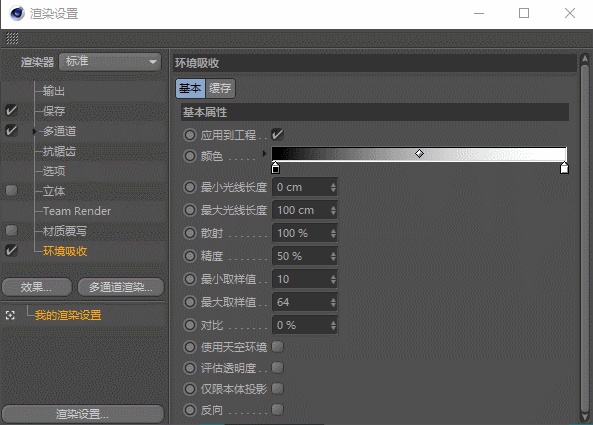Image resolution: width=593 pixels, height=425 pixels.
Task: Click the 最大光线长度 stepper arrows
Action: tap(333, 210)
